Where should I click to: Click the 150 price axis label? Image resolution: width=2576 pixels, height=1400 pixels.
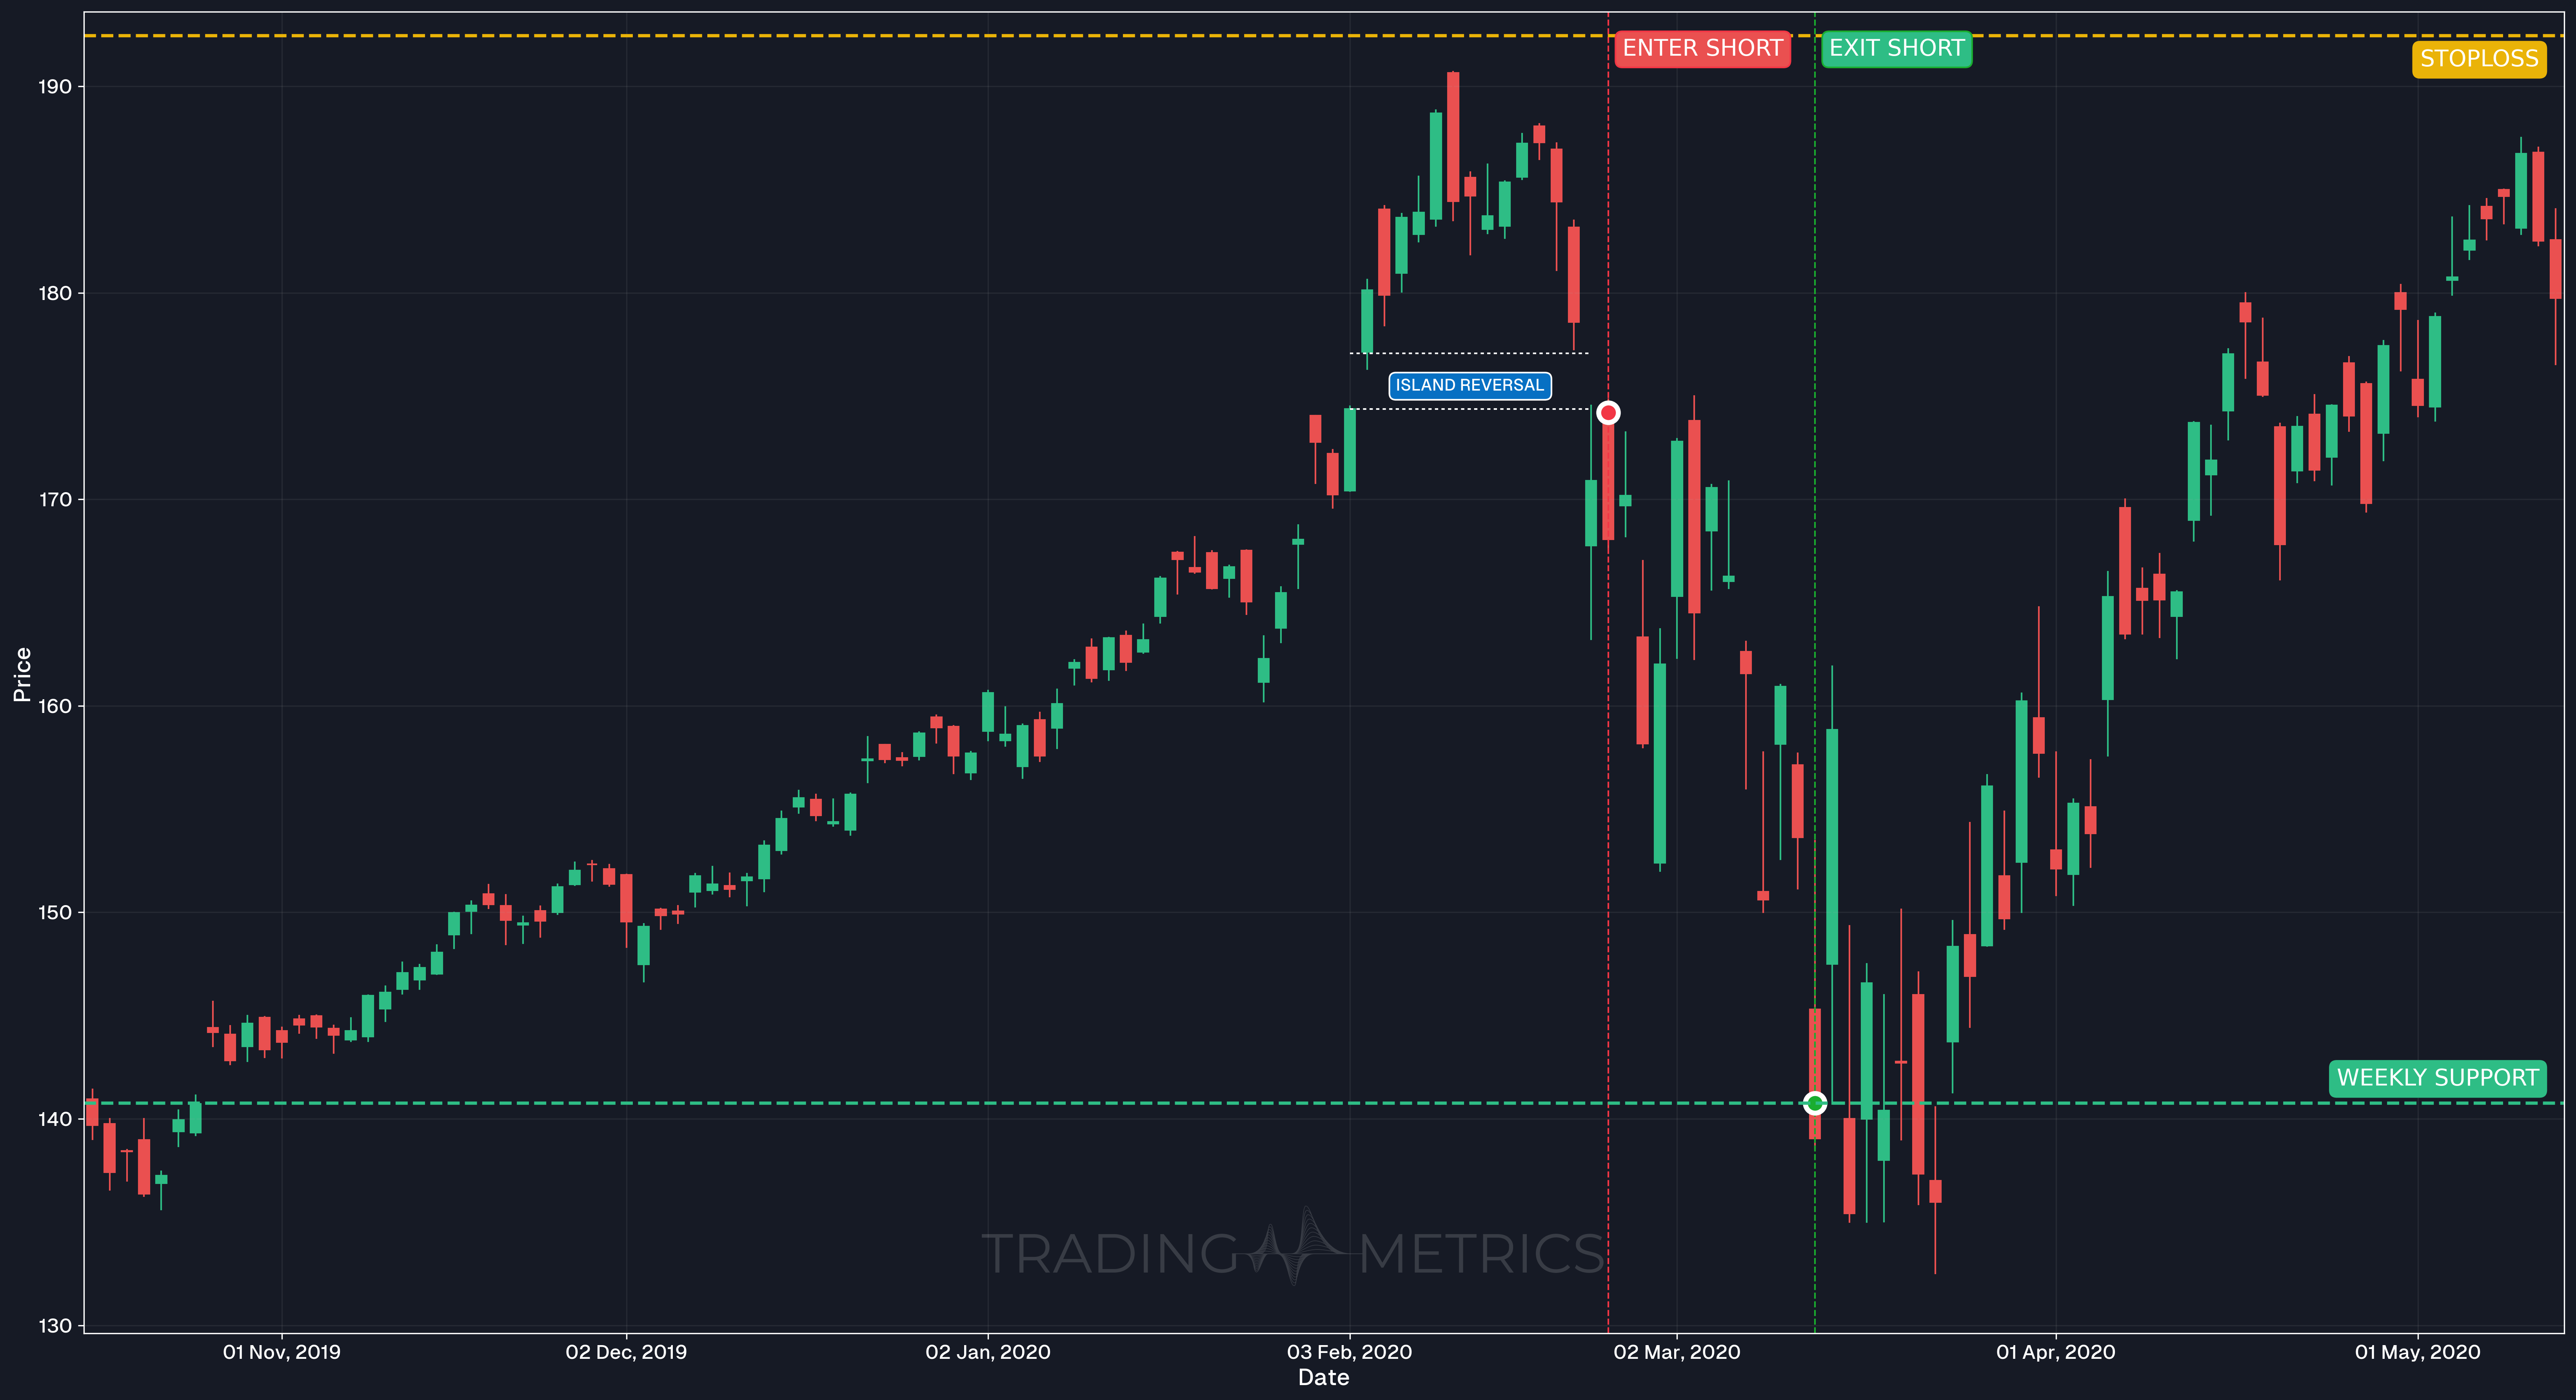55,912
